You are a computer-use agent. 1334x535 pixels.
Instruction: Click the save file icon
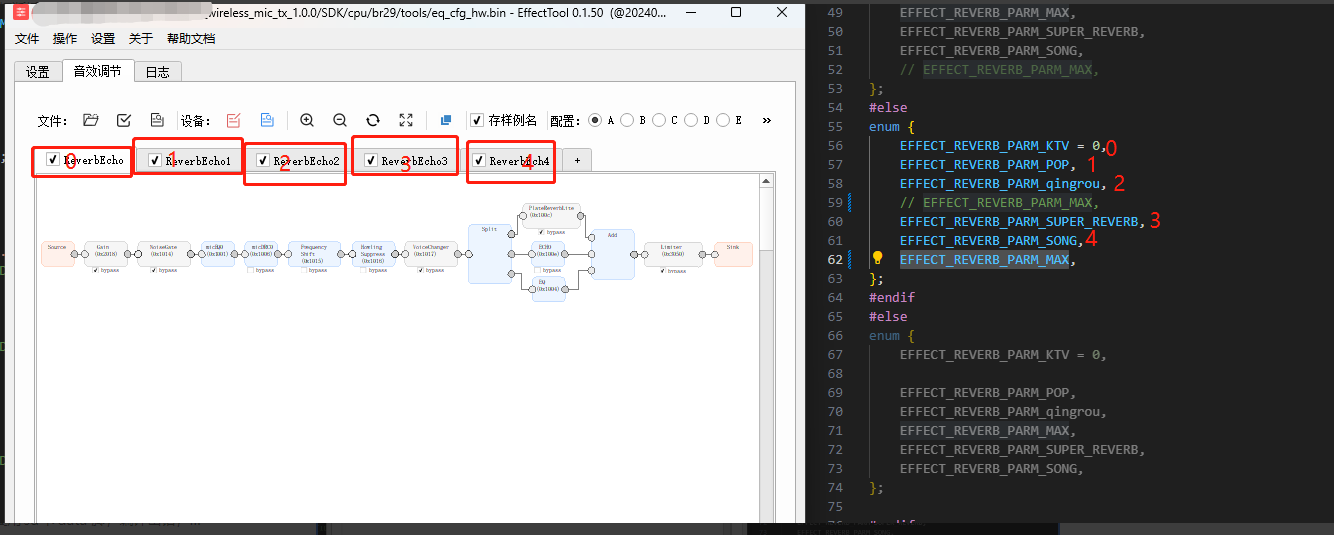(x=157, y=120)
